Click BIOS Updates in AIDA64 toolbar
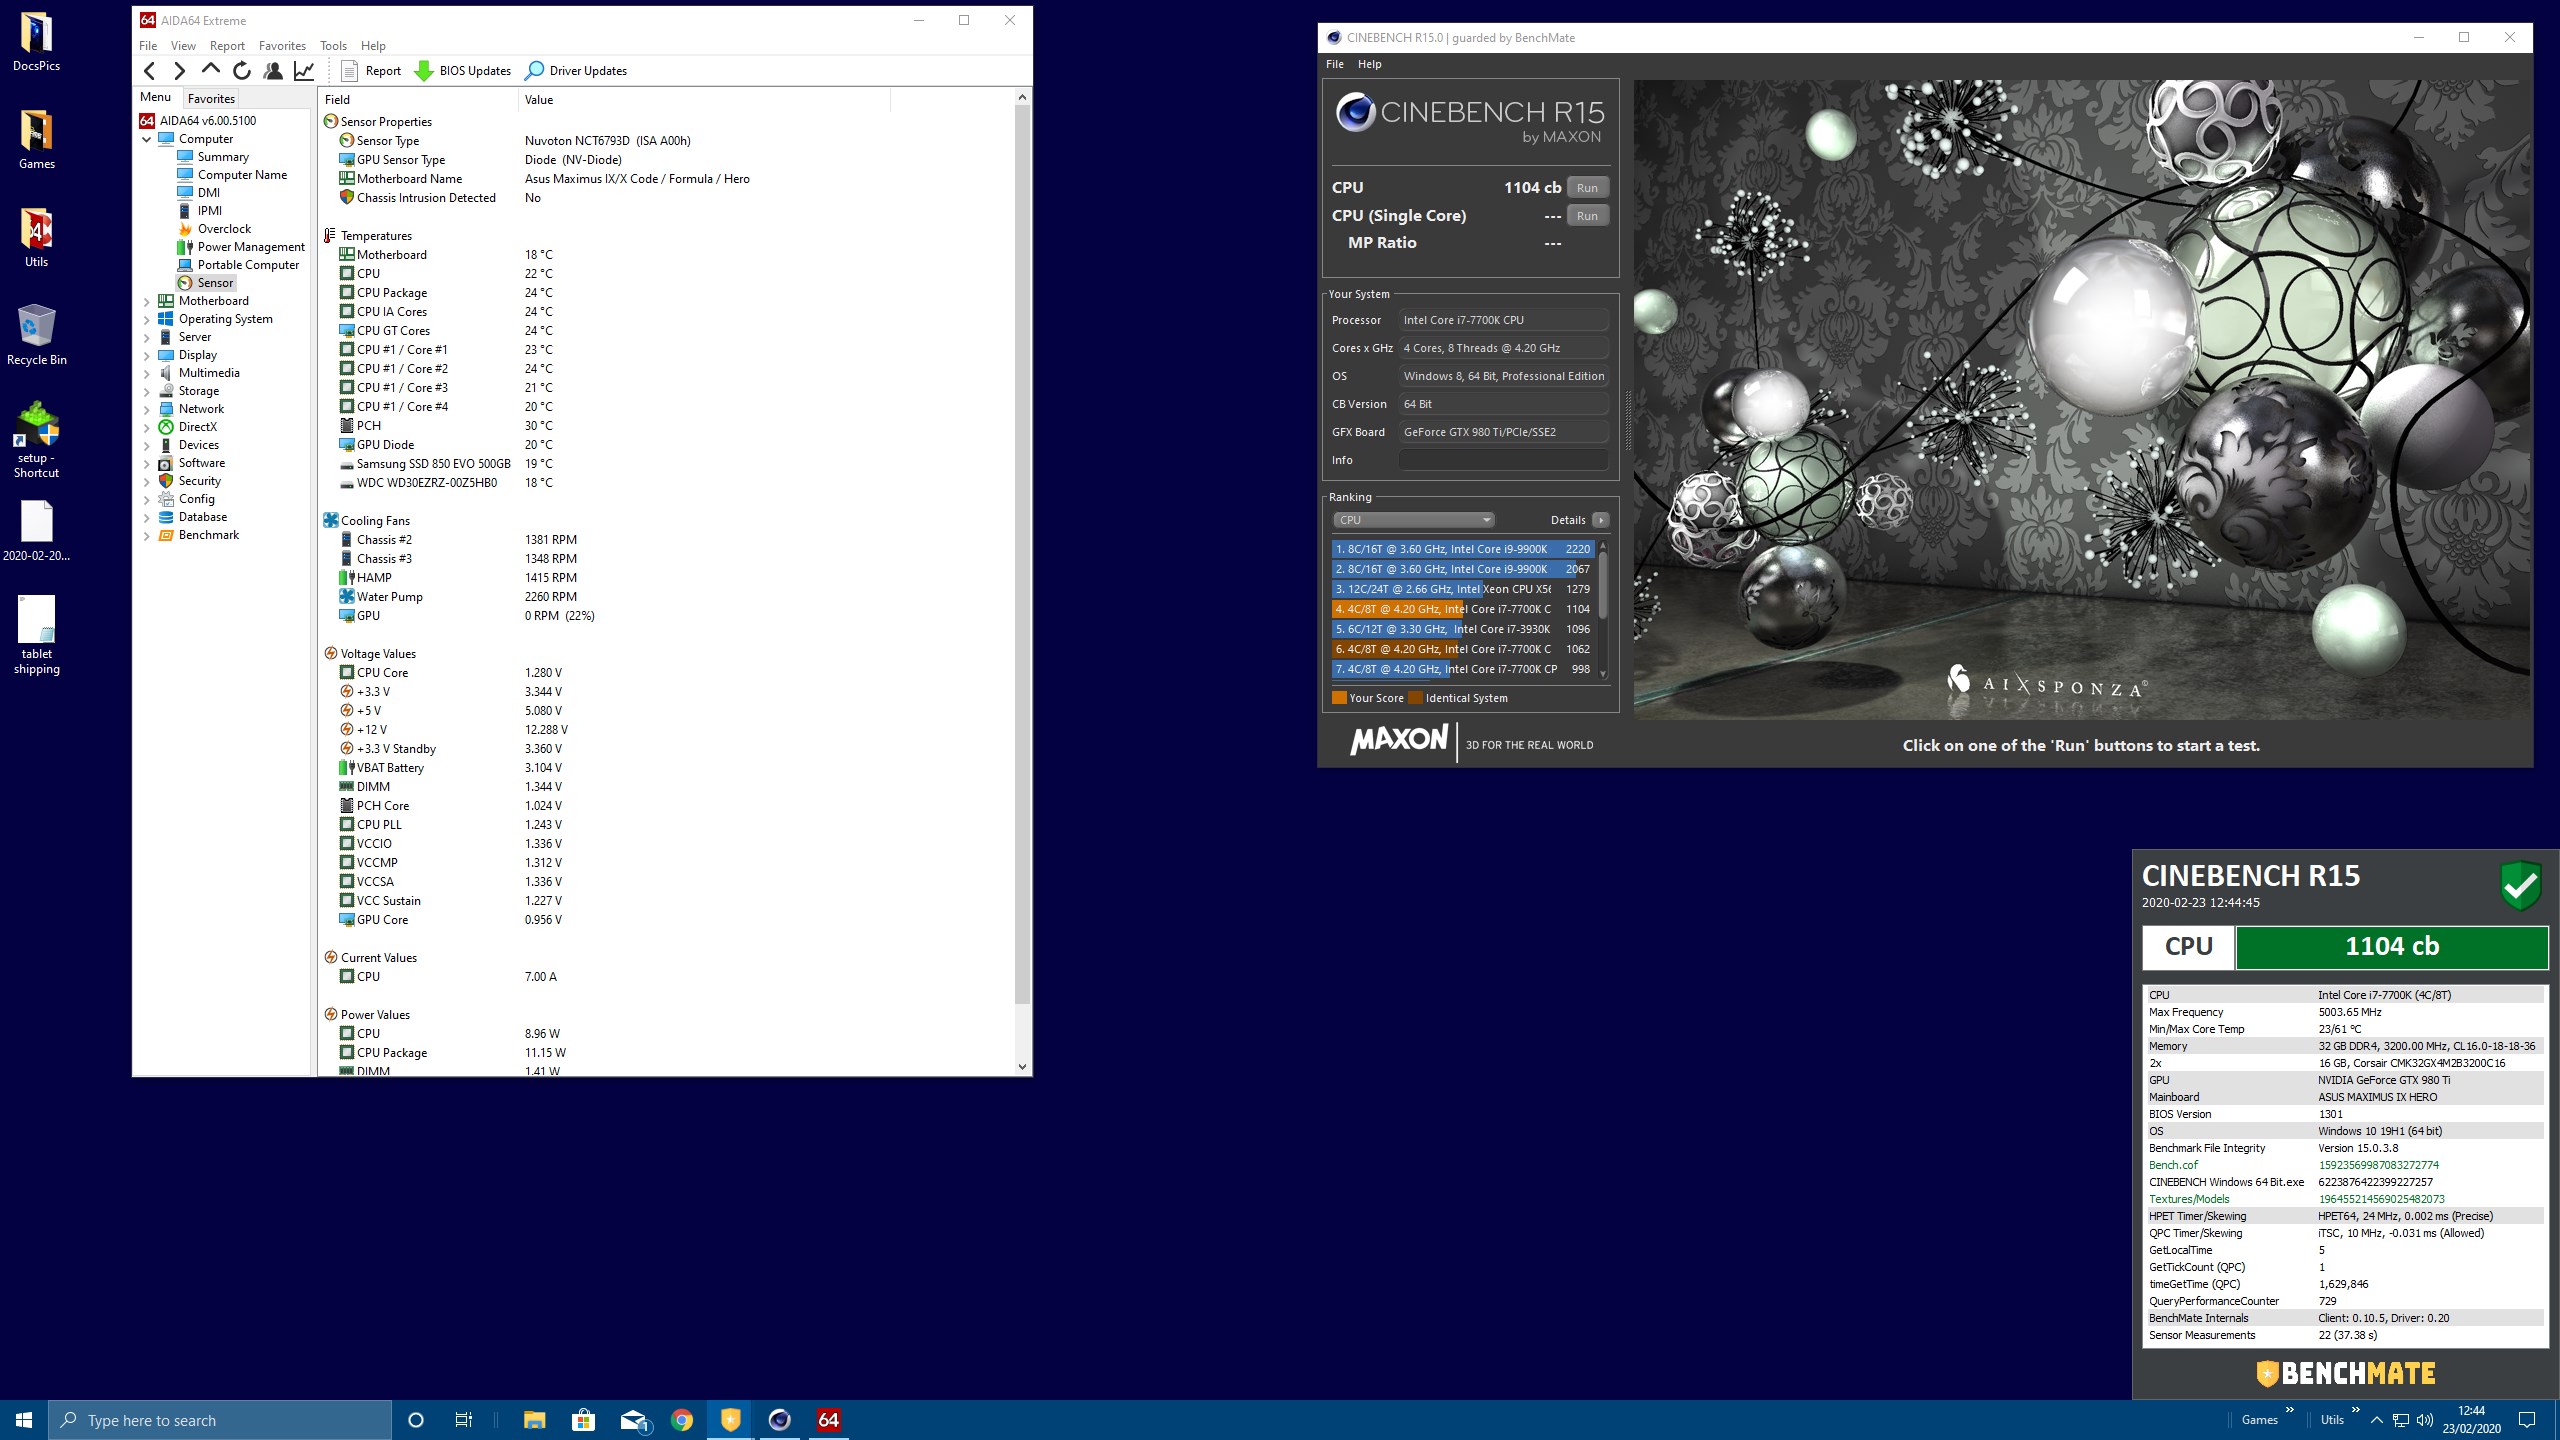2560x1440 pixels. (462, 70)
